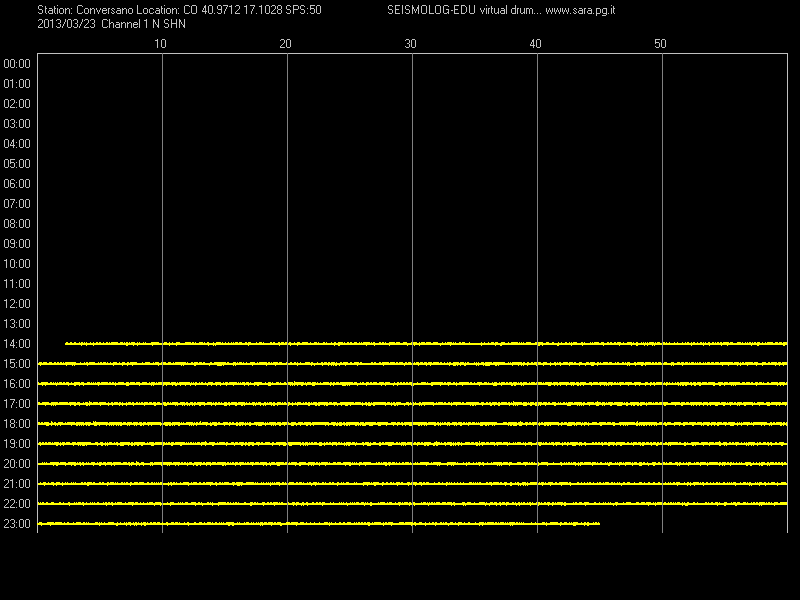Click the 40 minute axis label

(535, 44)
